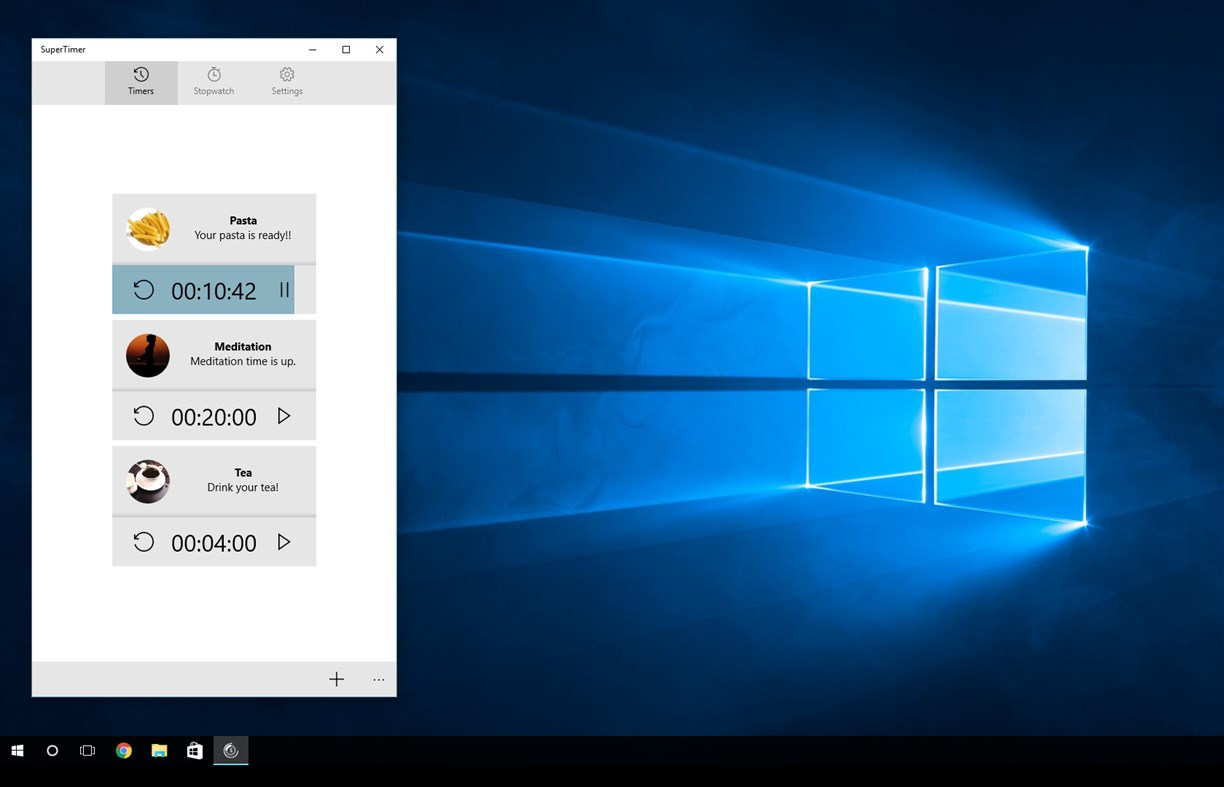Add a new timer with the plus button
Image resolution: width=1224 pixels, height=787 pixels.
[336, 678]
